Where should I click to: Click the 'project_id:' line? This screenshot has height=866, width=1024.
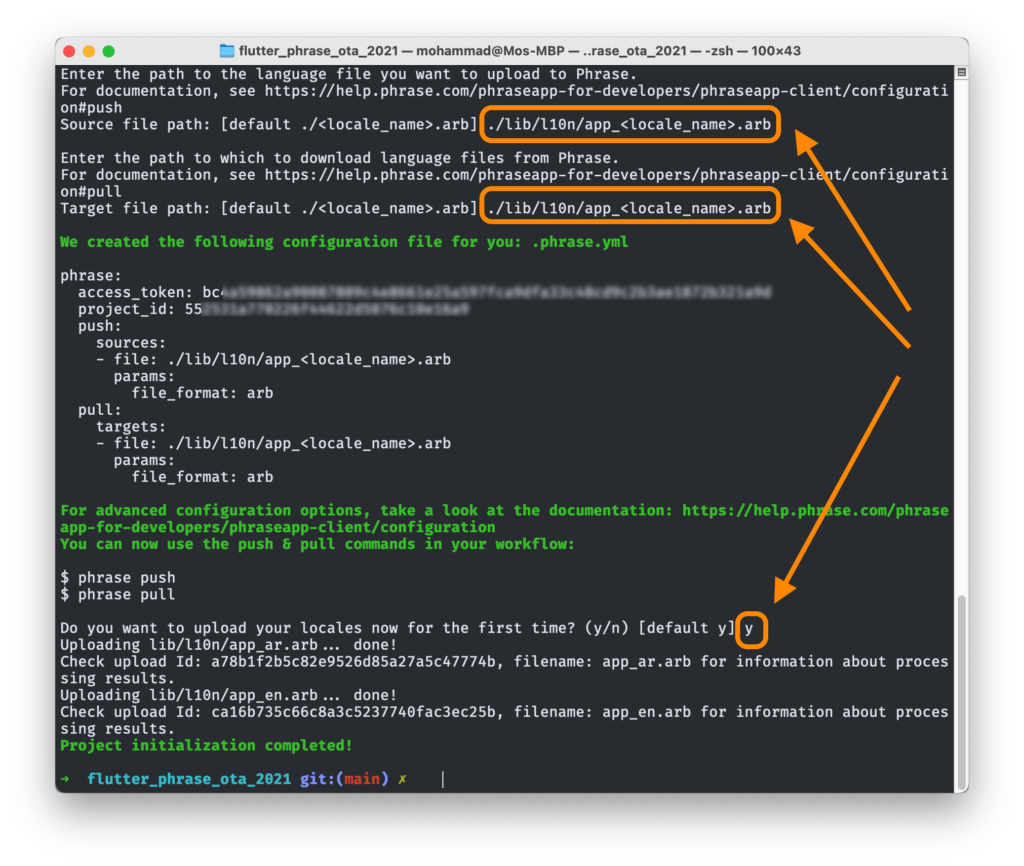point(273,309)
